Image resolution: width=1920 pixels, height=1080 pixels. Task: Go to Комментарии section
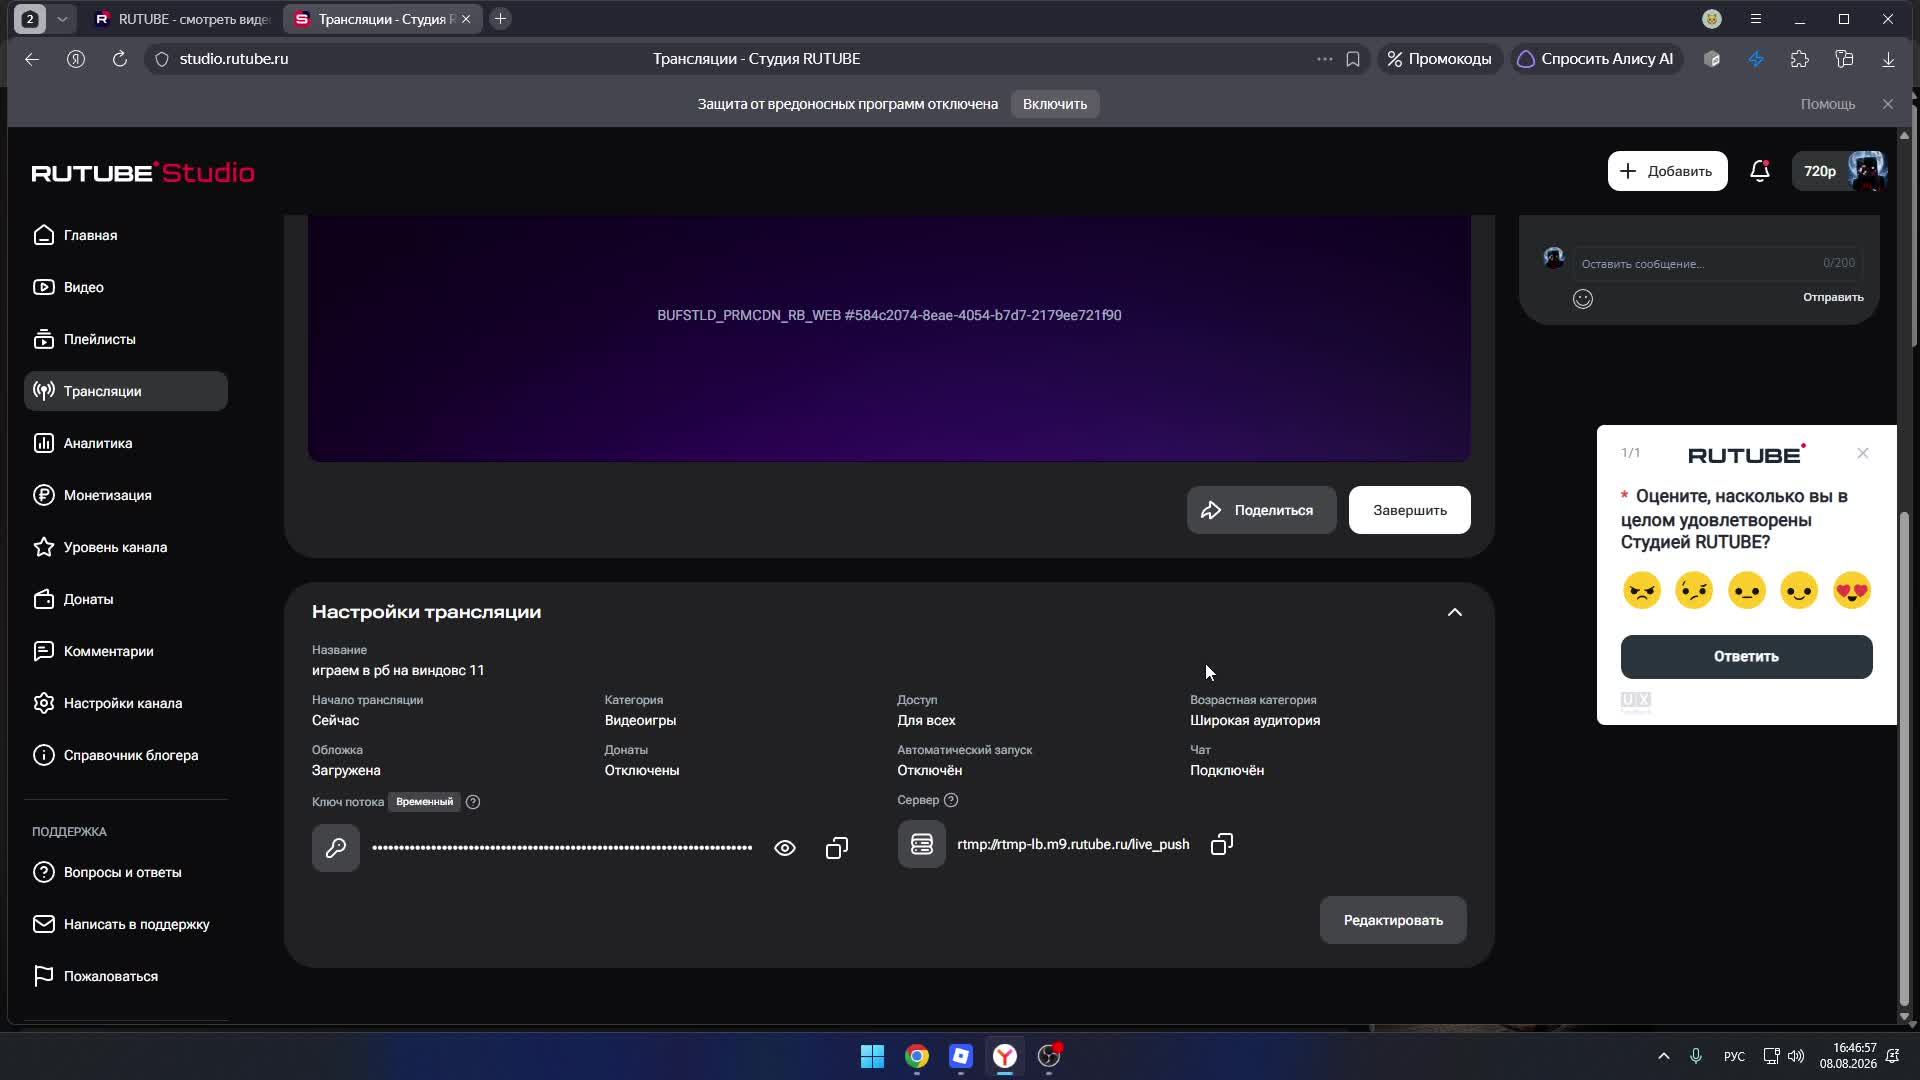[x=126, y=651]
